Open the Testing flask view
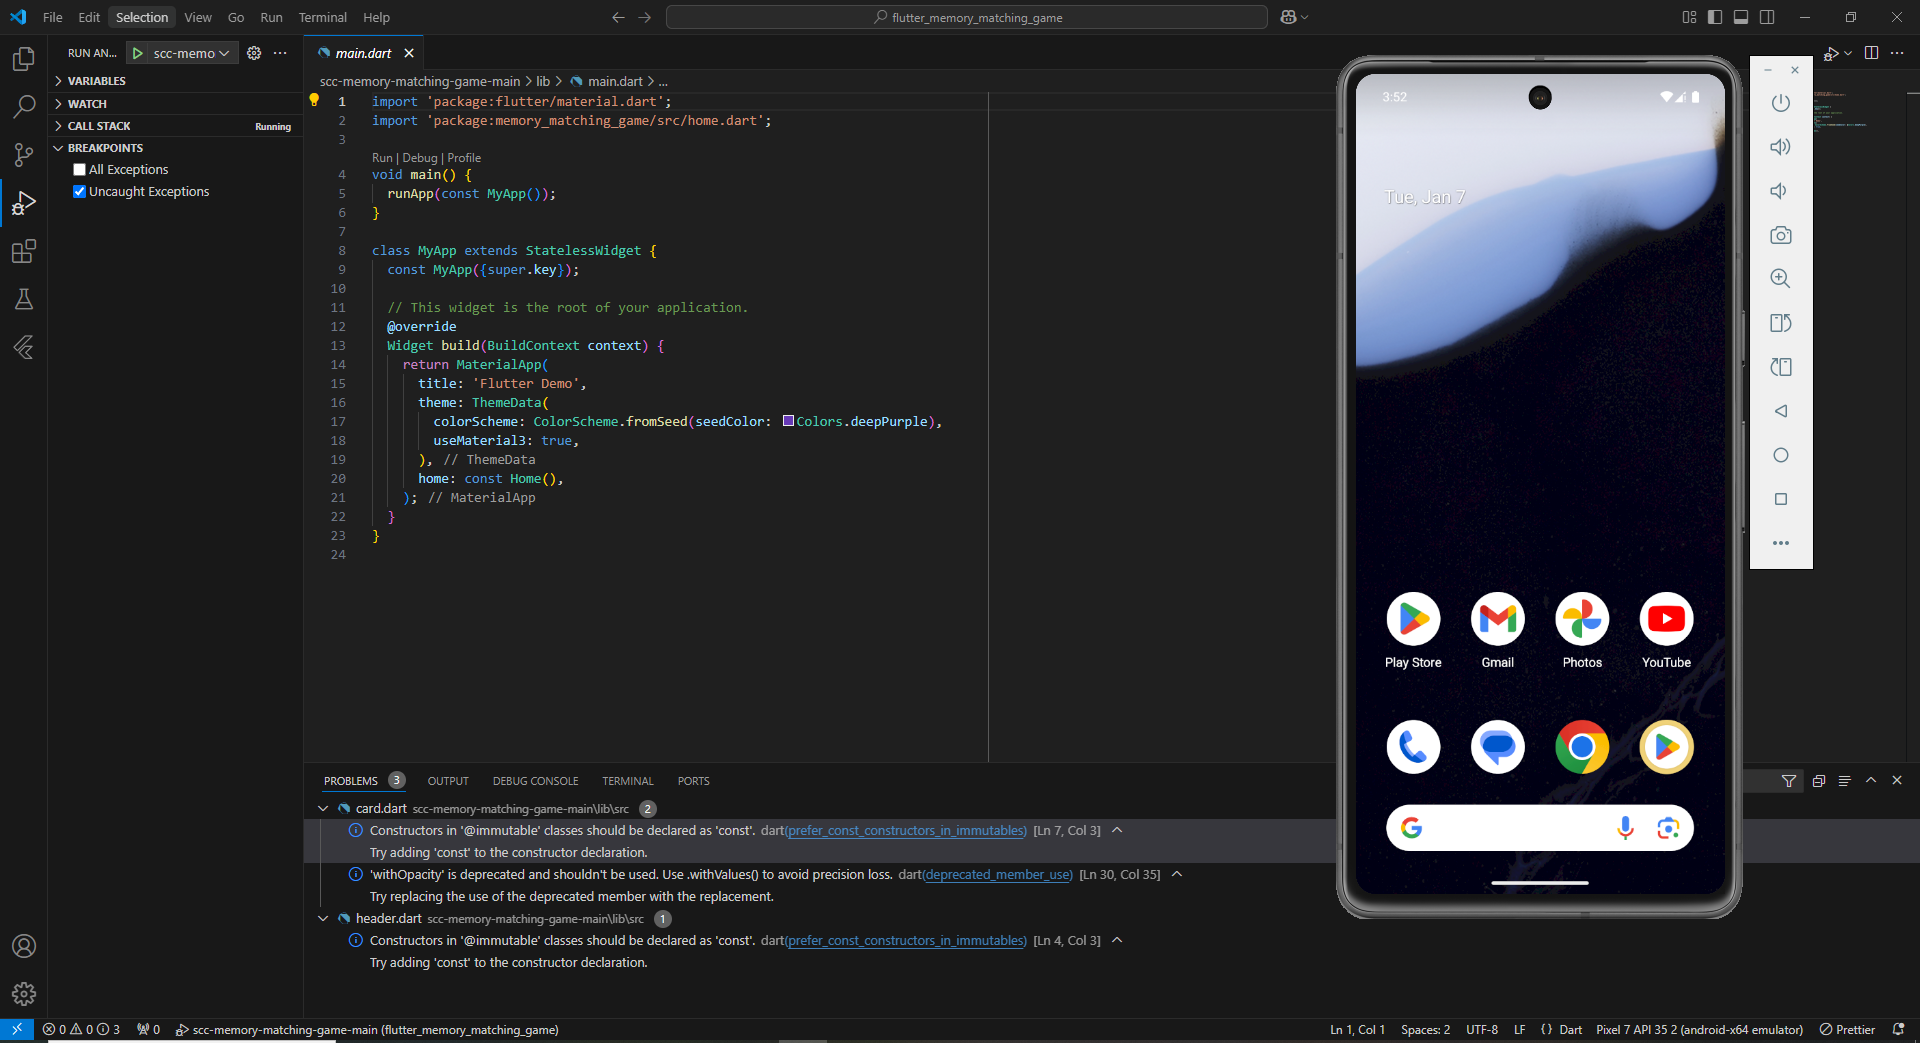The width and height of the screenshot is (1920, 1043). pos(24,299)
